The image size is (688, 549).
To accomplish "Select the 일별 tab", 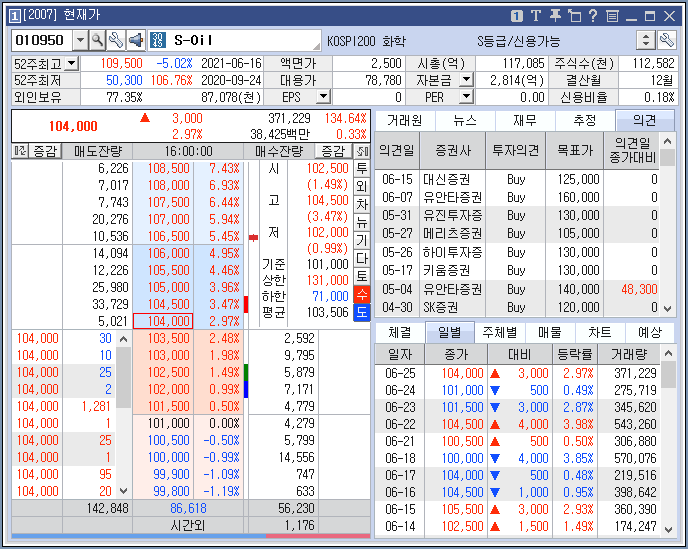I will click(450, 333).
